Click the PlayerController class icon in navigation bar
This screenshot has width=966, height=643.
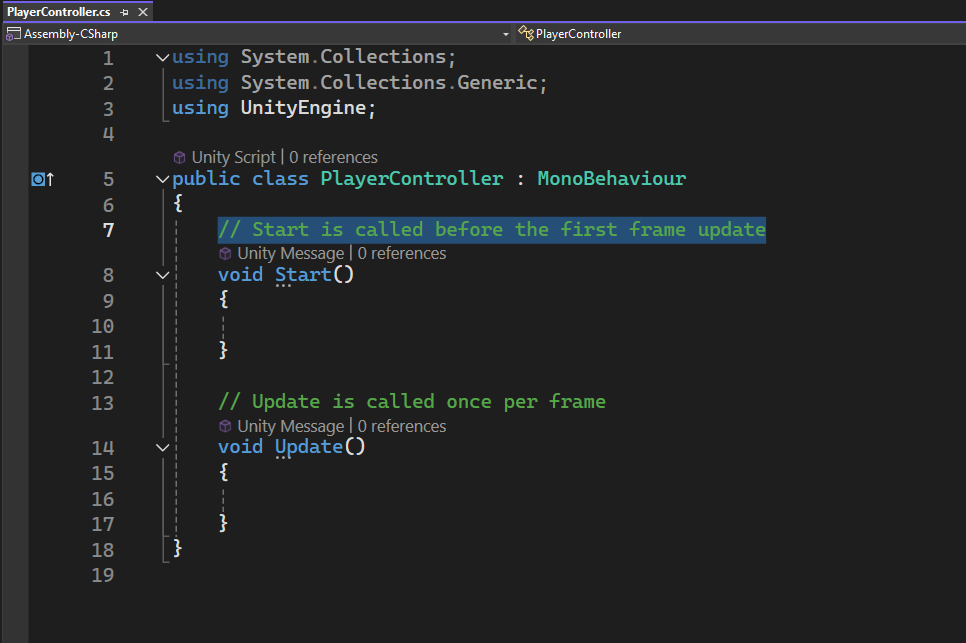point(525,34)
